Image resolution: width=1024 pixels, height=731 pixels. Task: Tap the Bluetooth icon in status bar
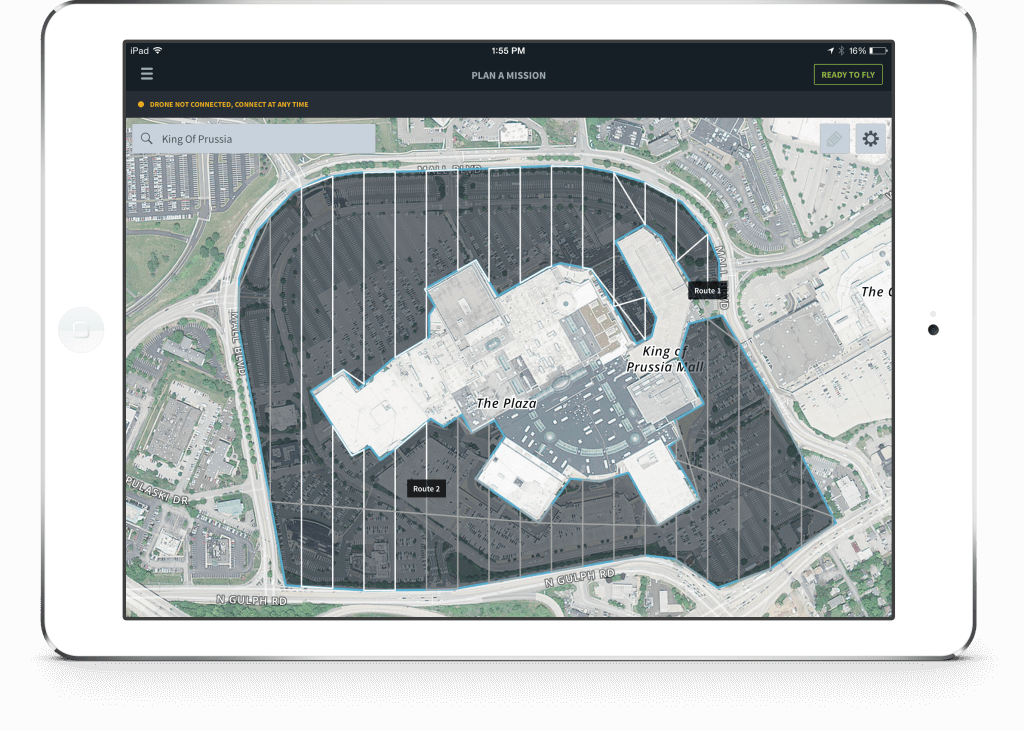pos(841,50)
